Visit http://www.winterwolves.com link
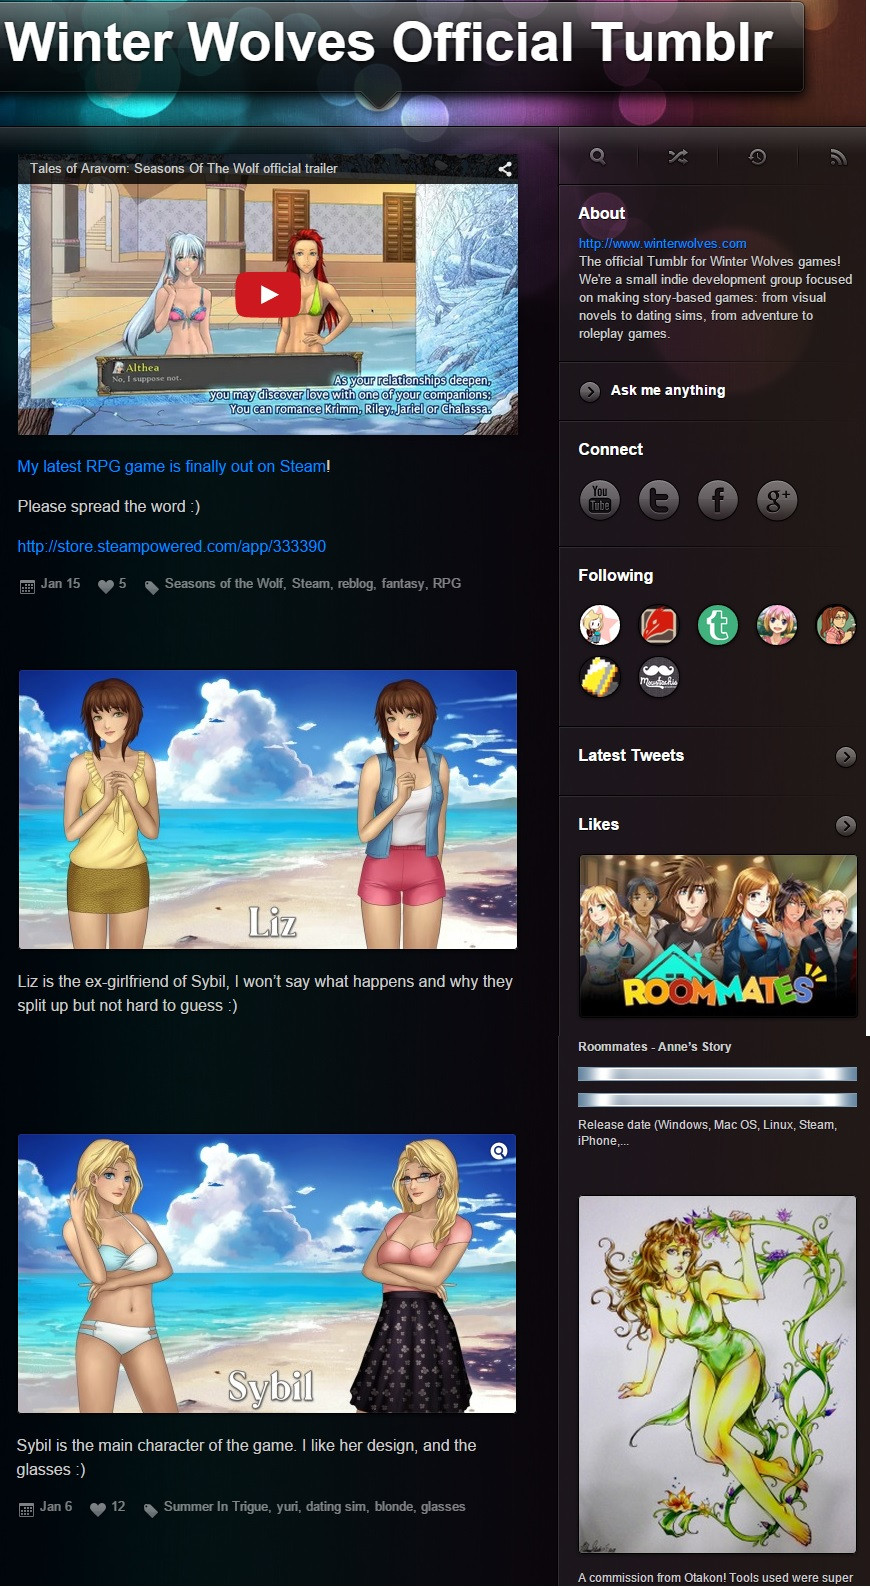870x1588 pixels. point(662,243)
